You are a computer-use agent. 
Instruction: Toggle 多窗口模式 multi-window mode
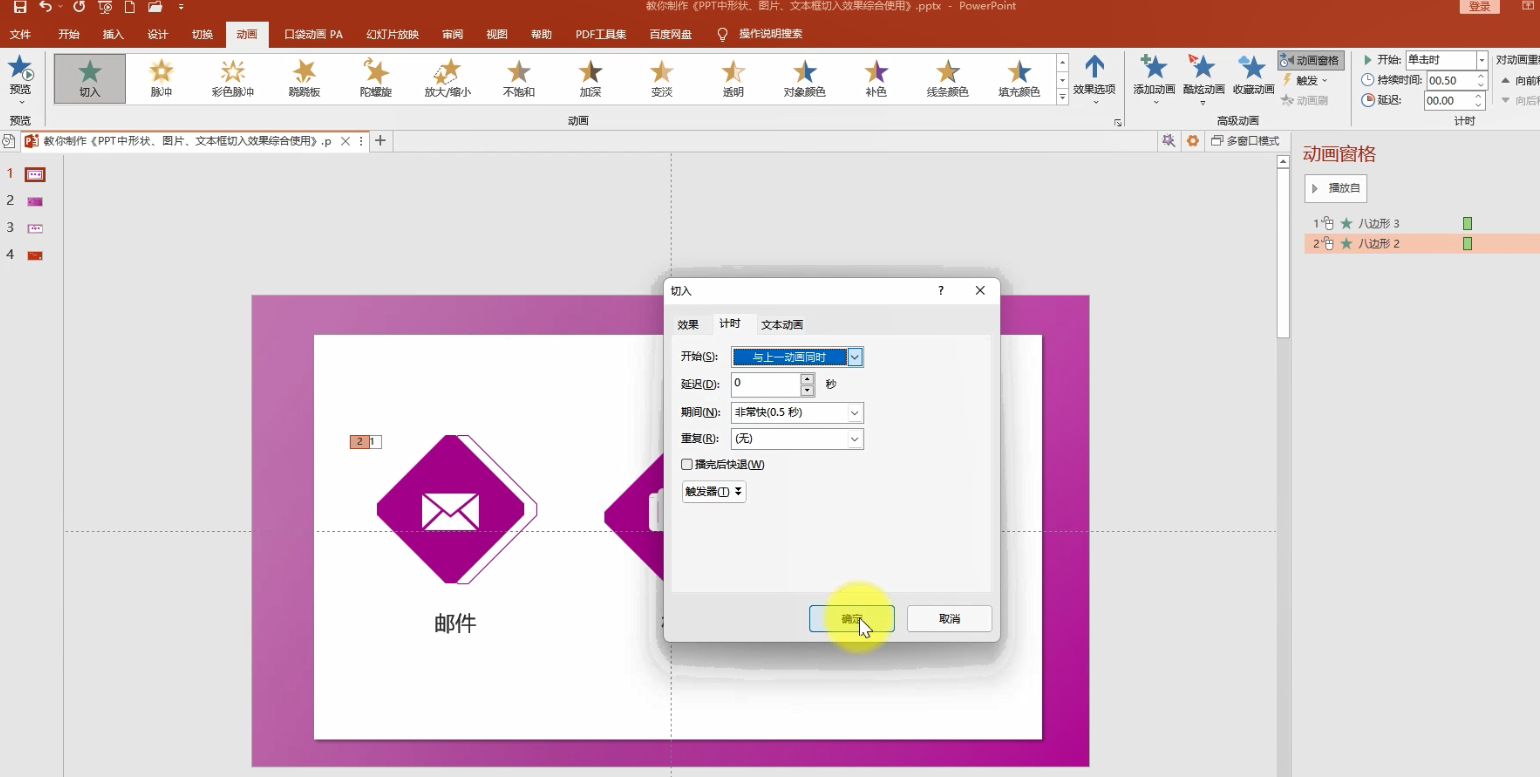[x=1245, y=141]
